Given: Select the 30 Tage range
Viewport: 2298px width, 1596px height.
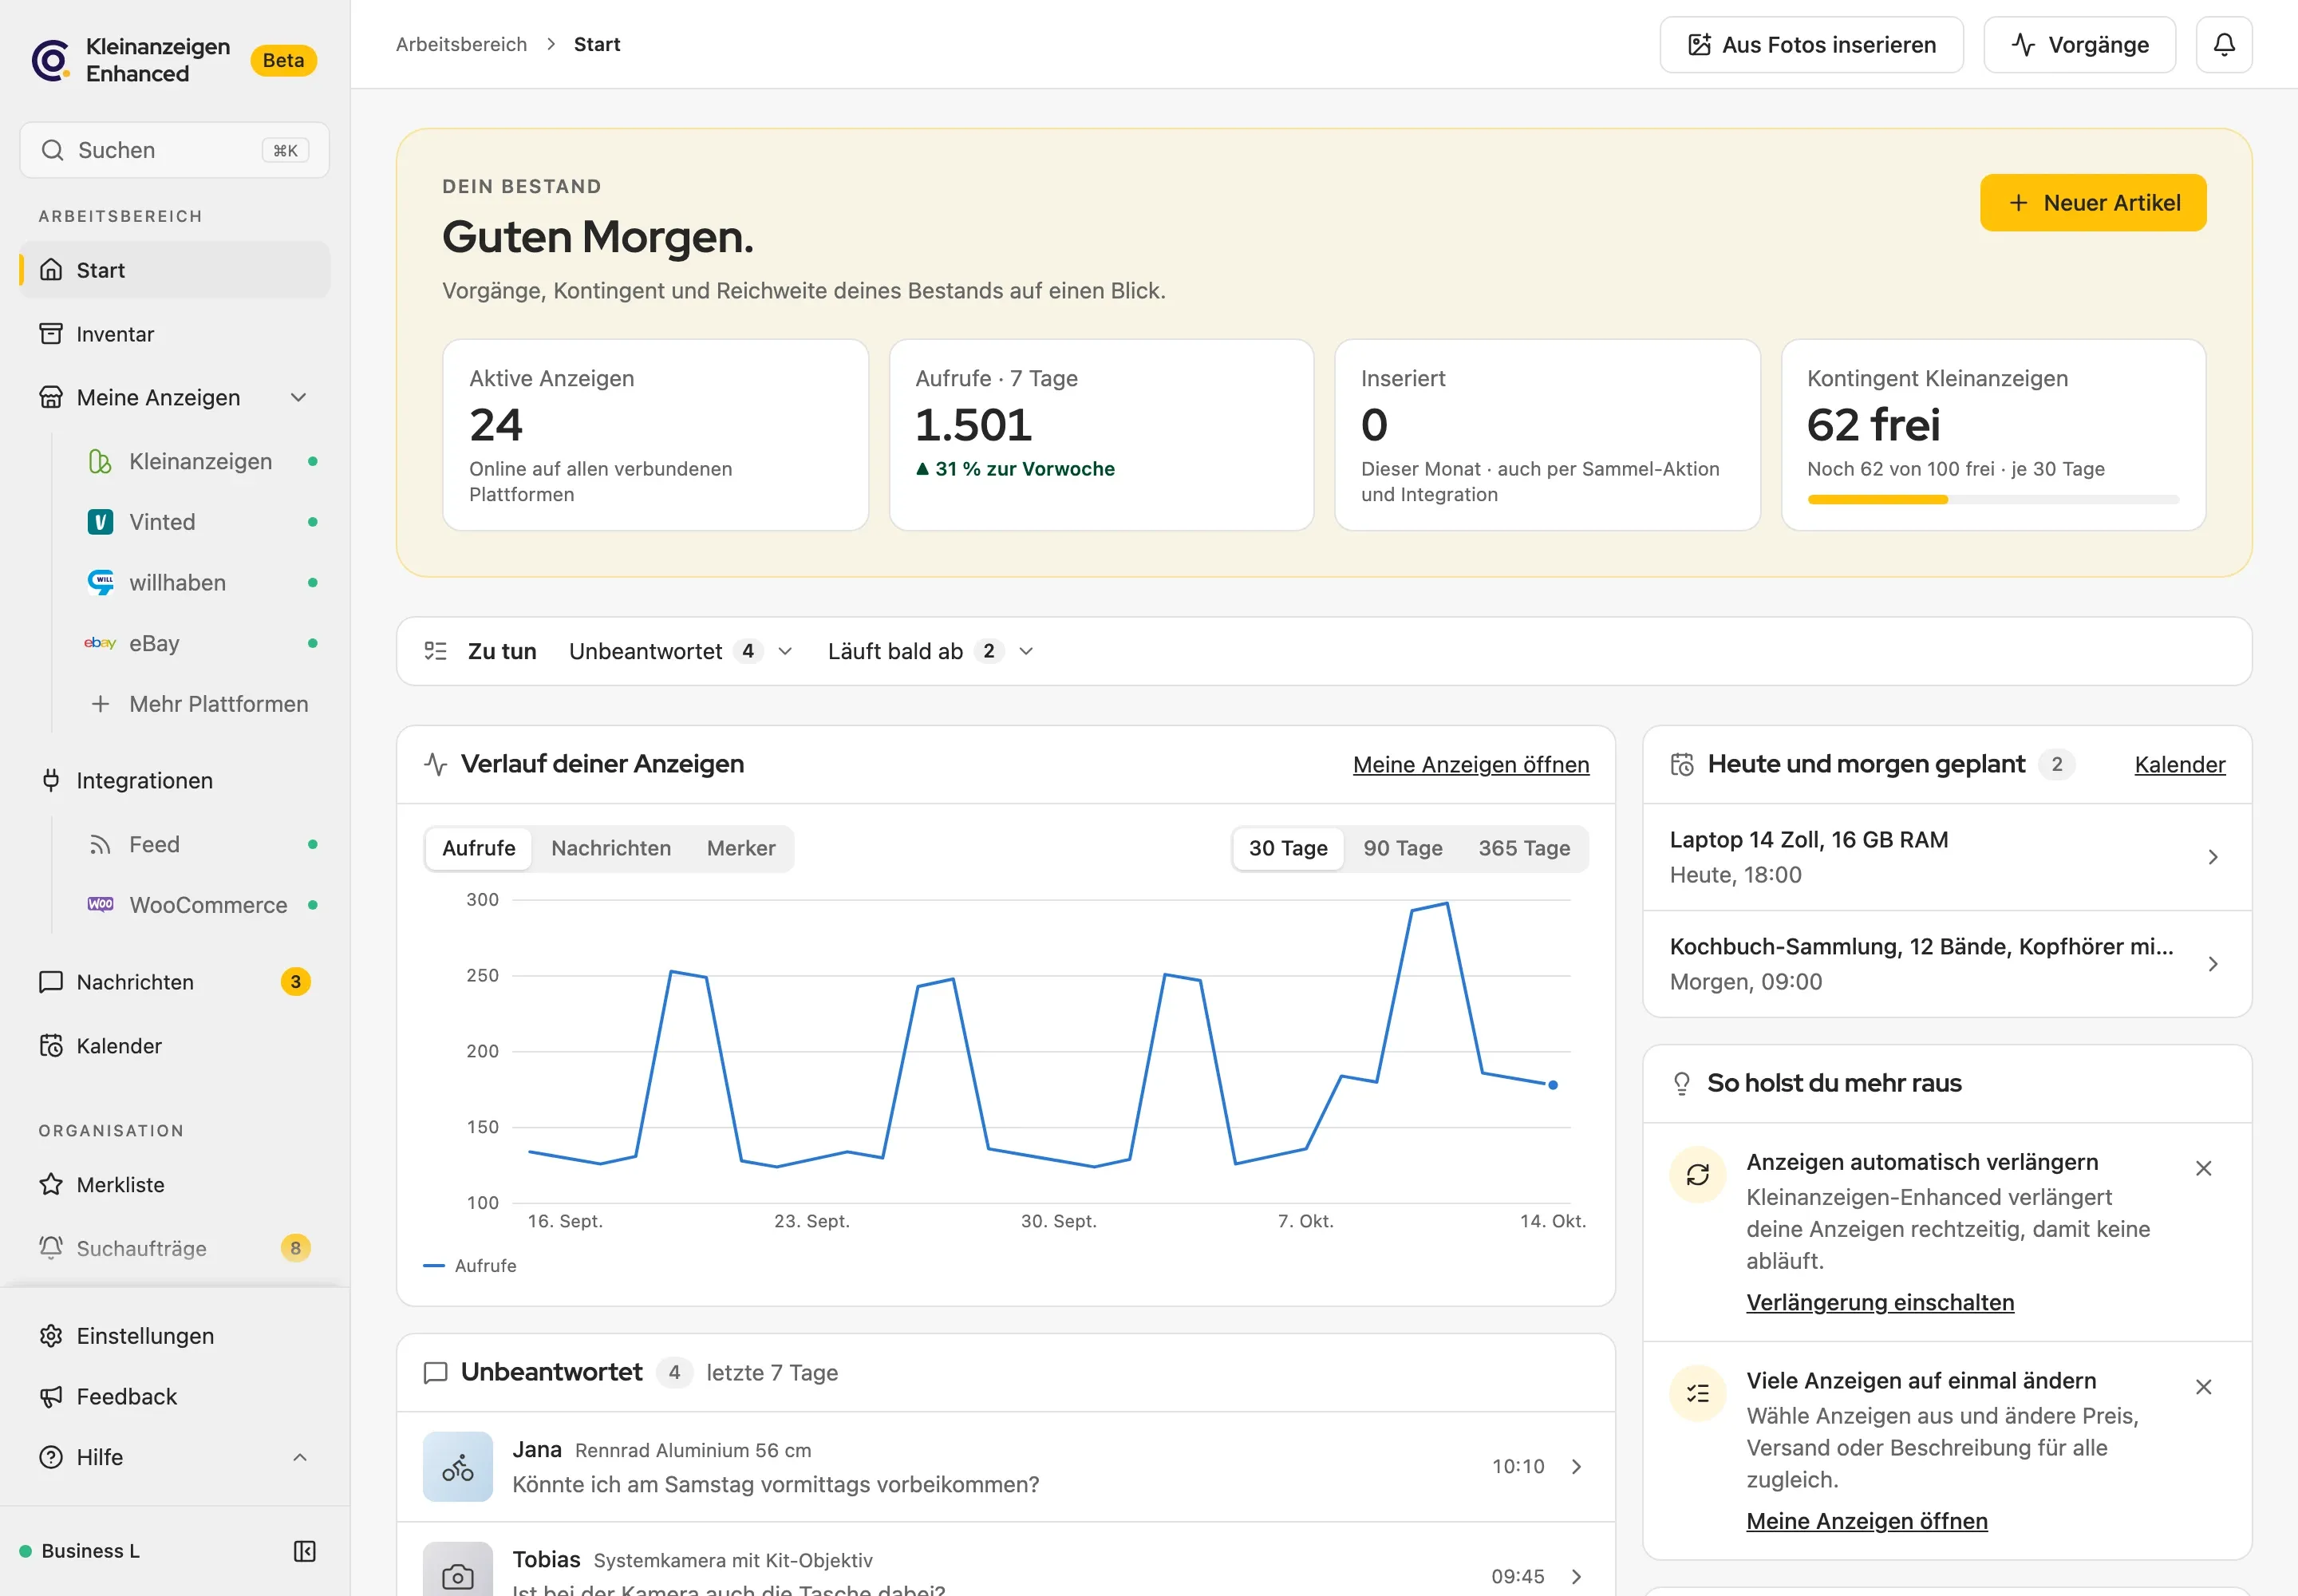Looking at the screenshot, I should coord(1287,848).
